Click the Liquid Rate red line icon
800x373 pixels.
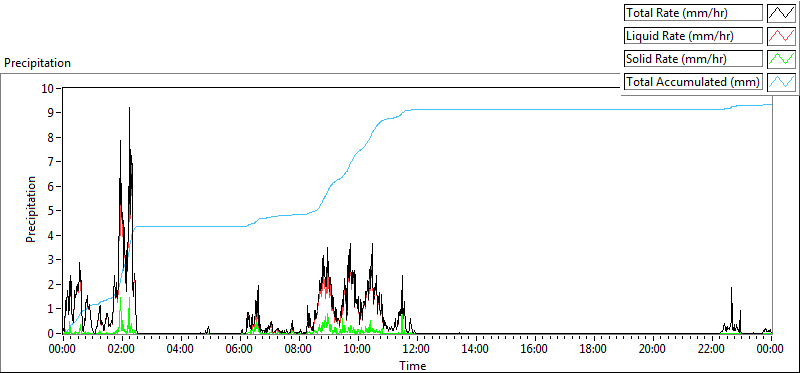[781, 36]
